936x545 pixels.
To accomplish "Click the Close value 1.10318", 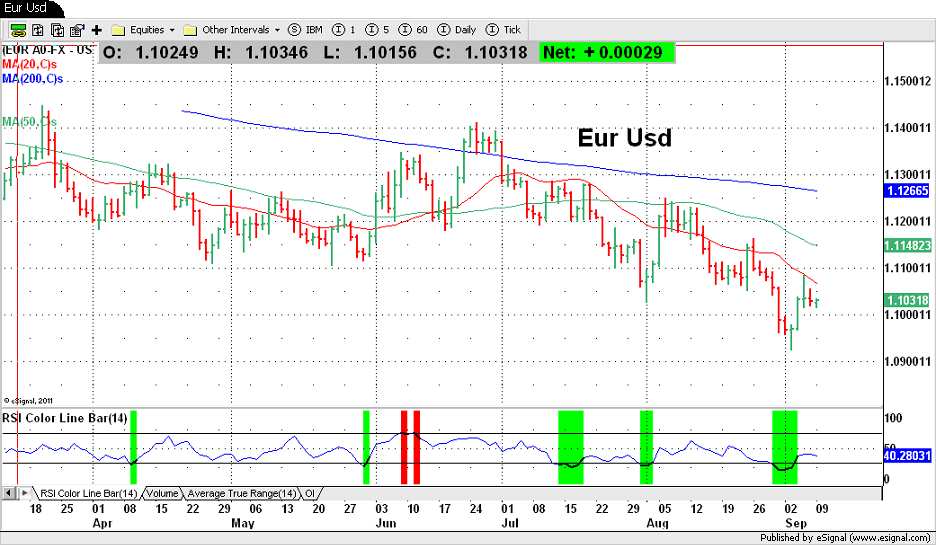I will (x=495, y=53).
